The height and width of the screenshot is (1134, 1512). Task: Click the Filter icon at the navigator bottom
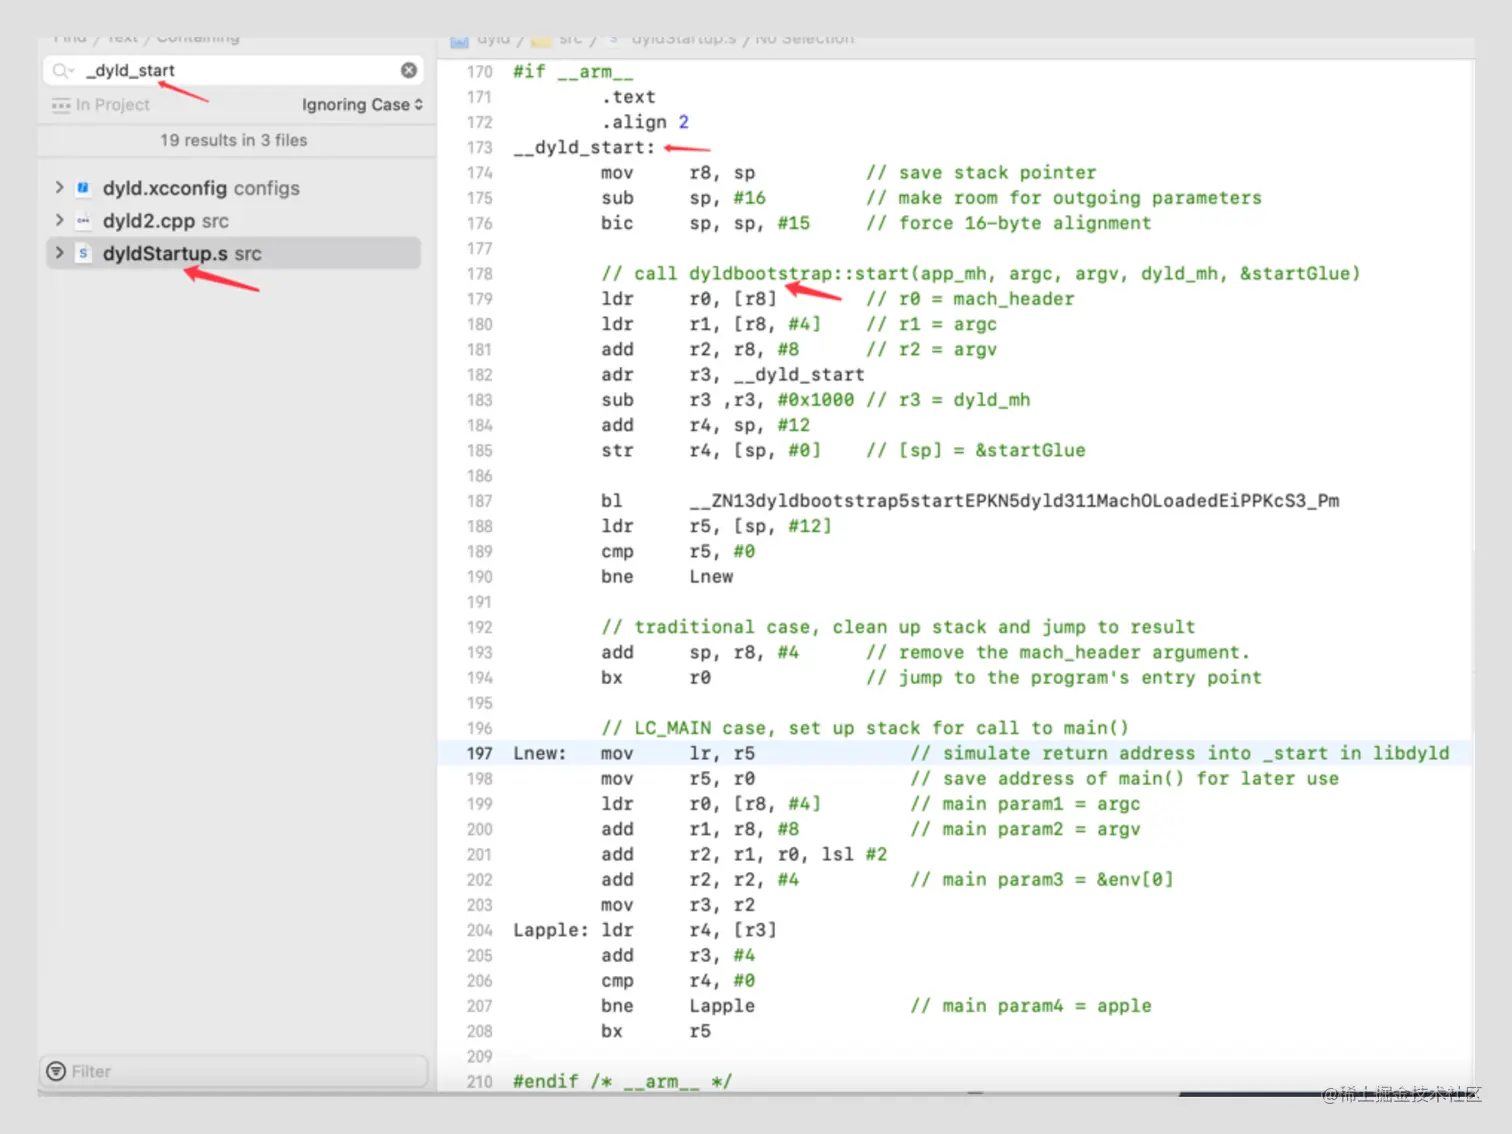(57, 1071)
